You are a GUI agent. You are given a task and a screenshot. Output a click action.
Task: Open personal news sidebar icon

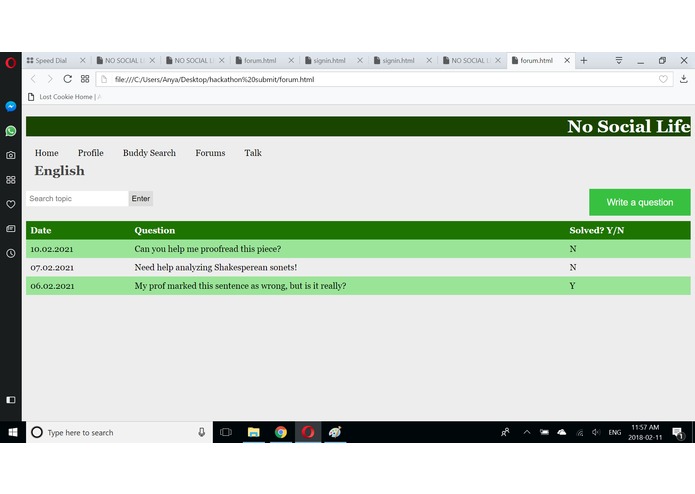[x=11, y=229]
